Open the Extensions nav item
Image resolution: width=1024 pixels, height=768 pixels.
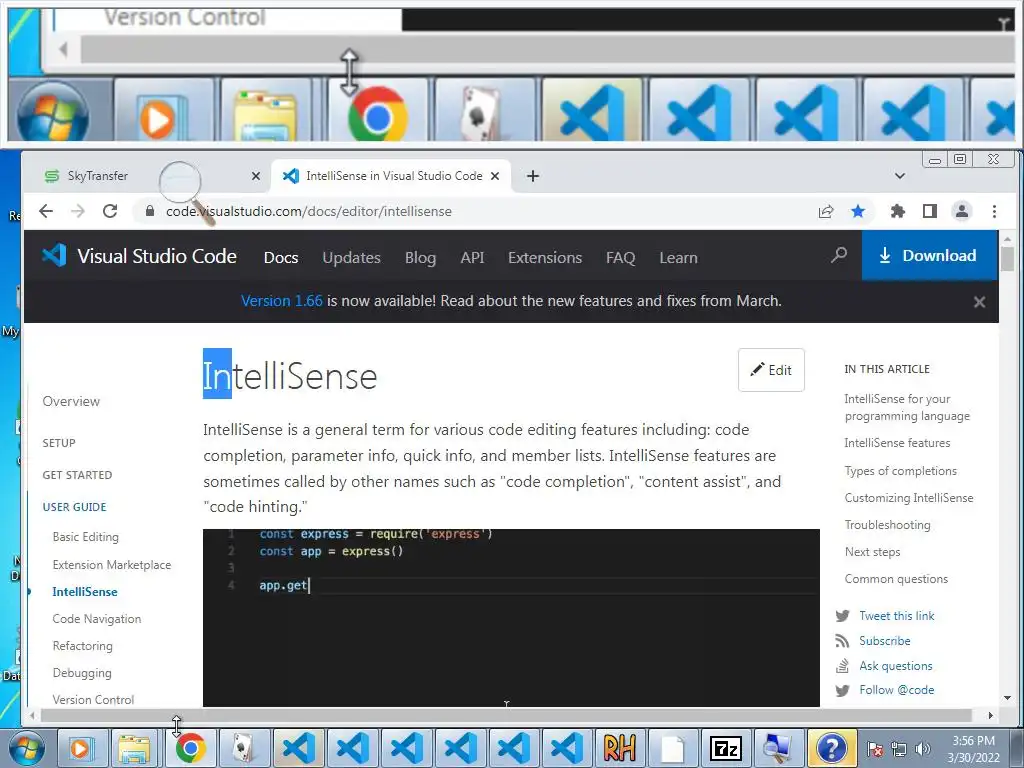click(x=545, y=257)
